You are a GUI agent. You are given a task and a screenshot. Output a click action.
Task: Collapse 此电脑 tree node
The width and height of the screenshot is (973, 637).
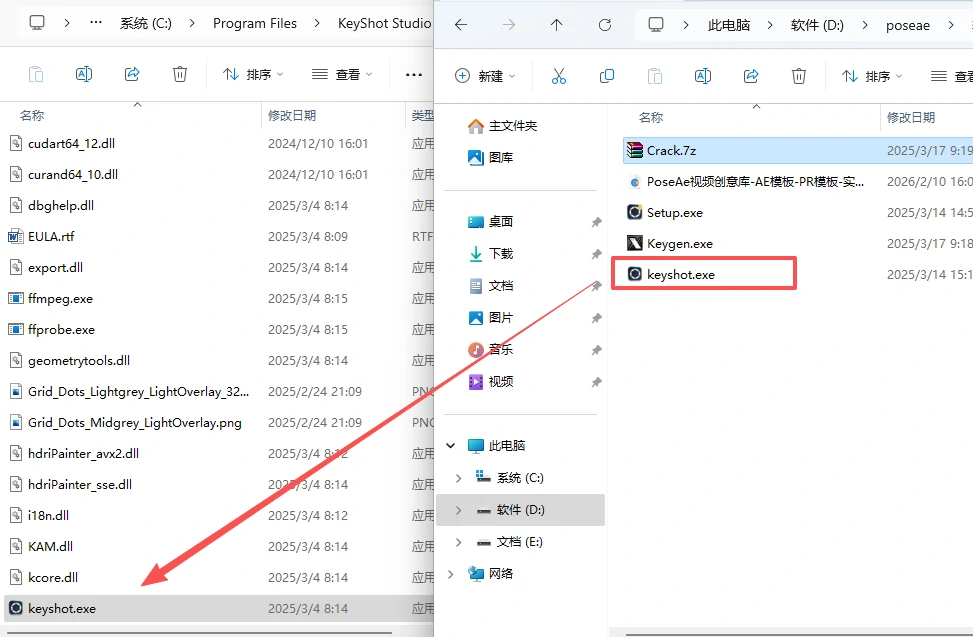[x=451, y=445]
